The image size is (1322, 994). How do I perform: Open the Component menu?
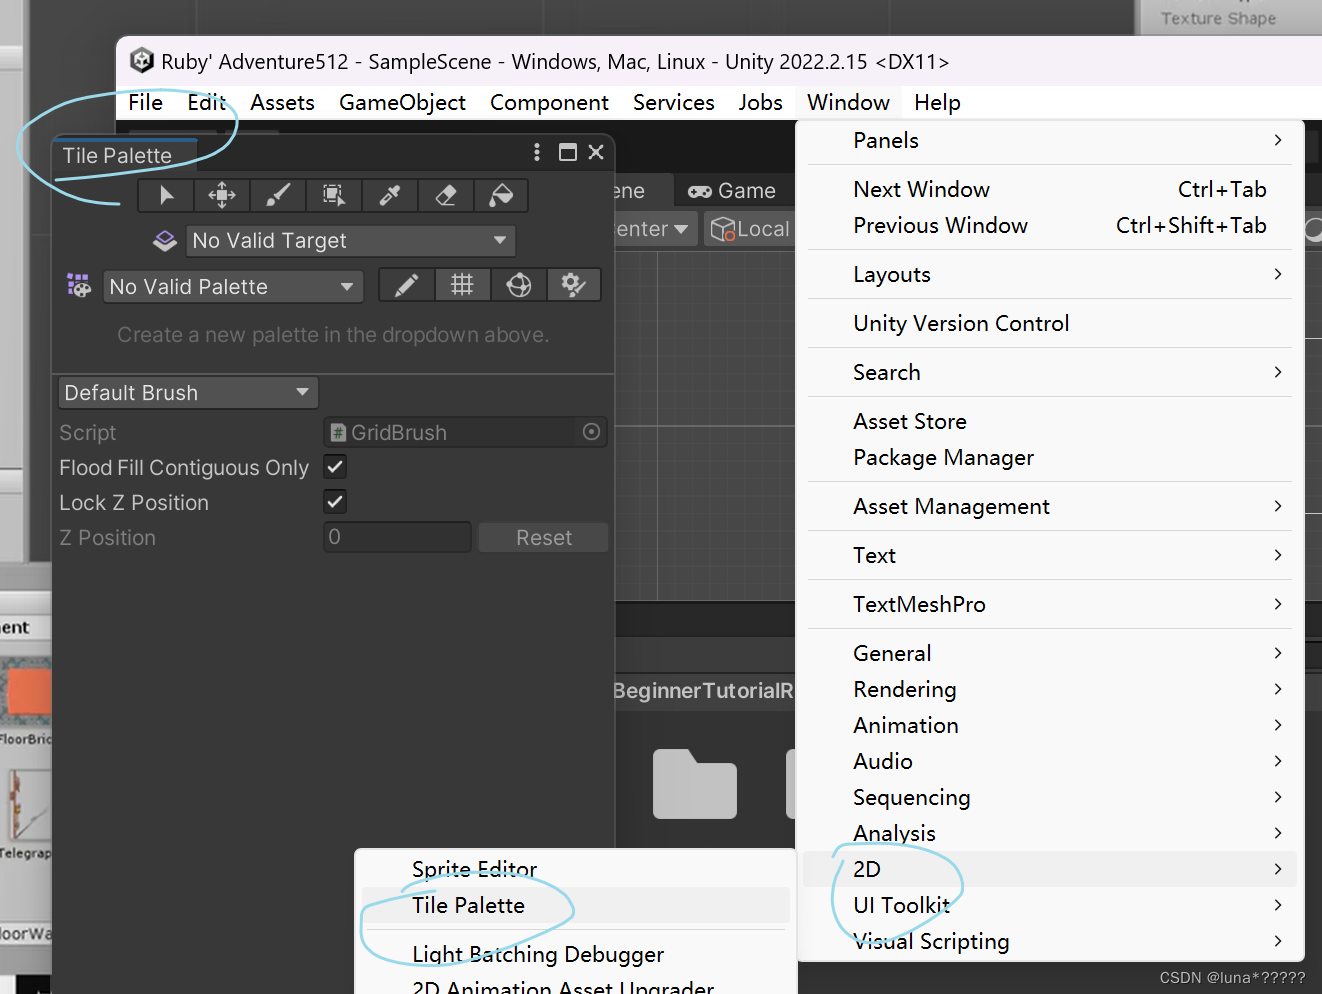(x=549, y=102)
